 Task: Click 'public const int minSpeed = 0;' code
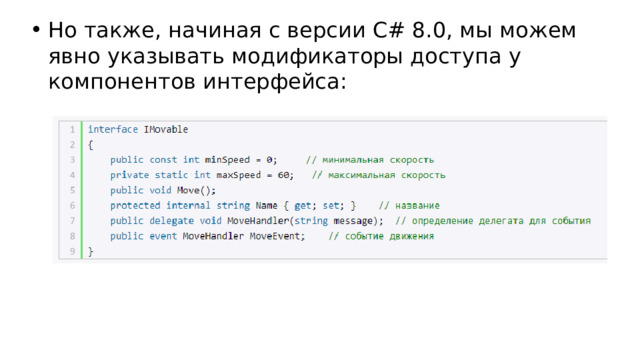[193, 160]
